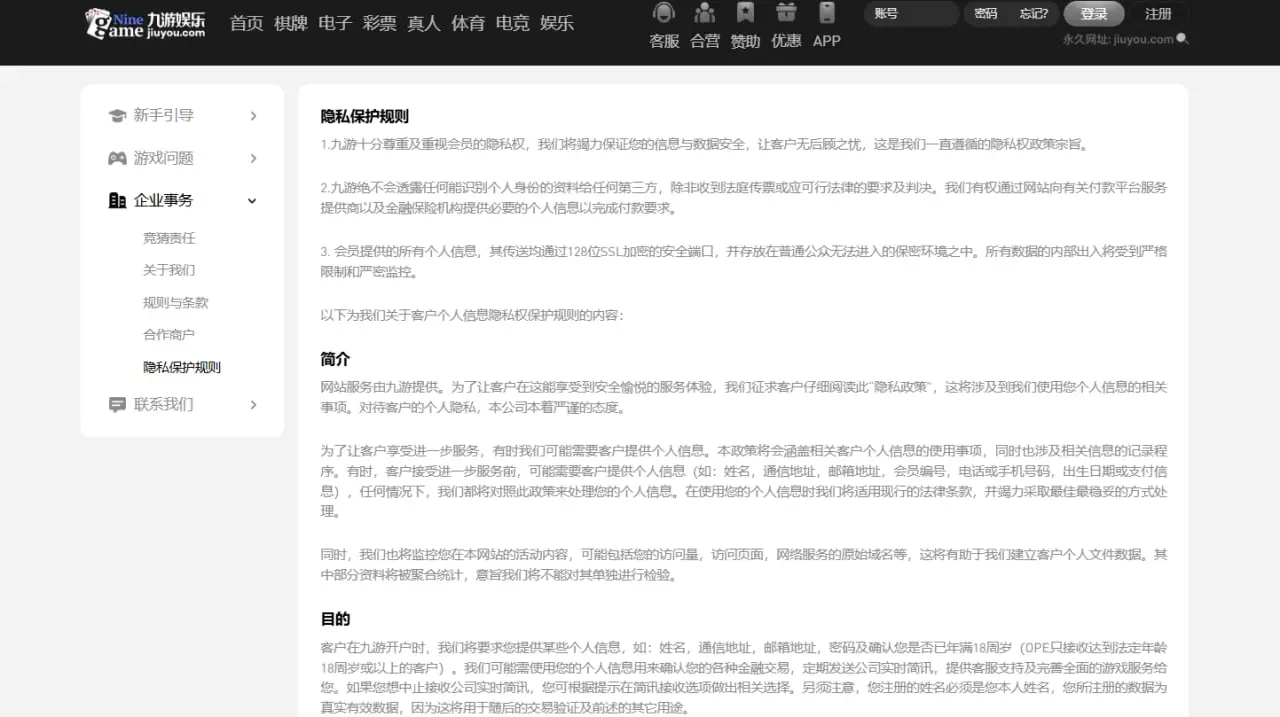Open the 合作商户 sidebar link
Viewport: 1280px width, 717px height.
(169, 334)
